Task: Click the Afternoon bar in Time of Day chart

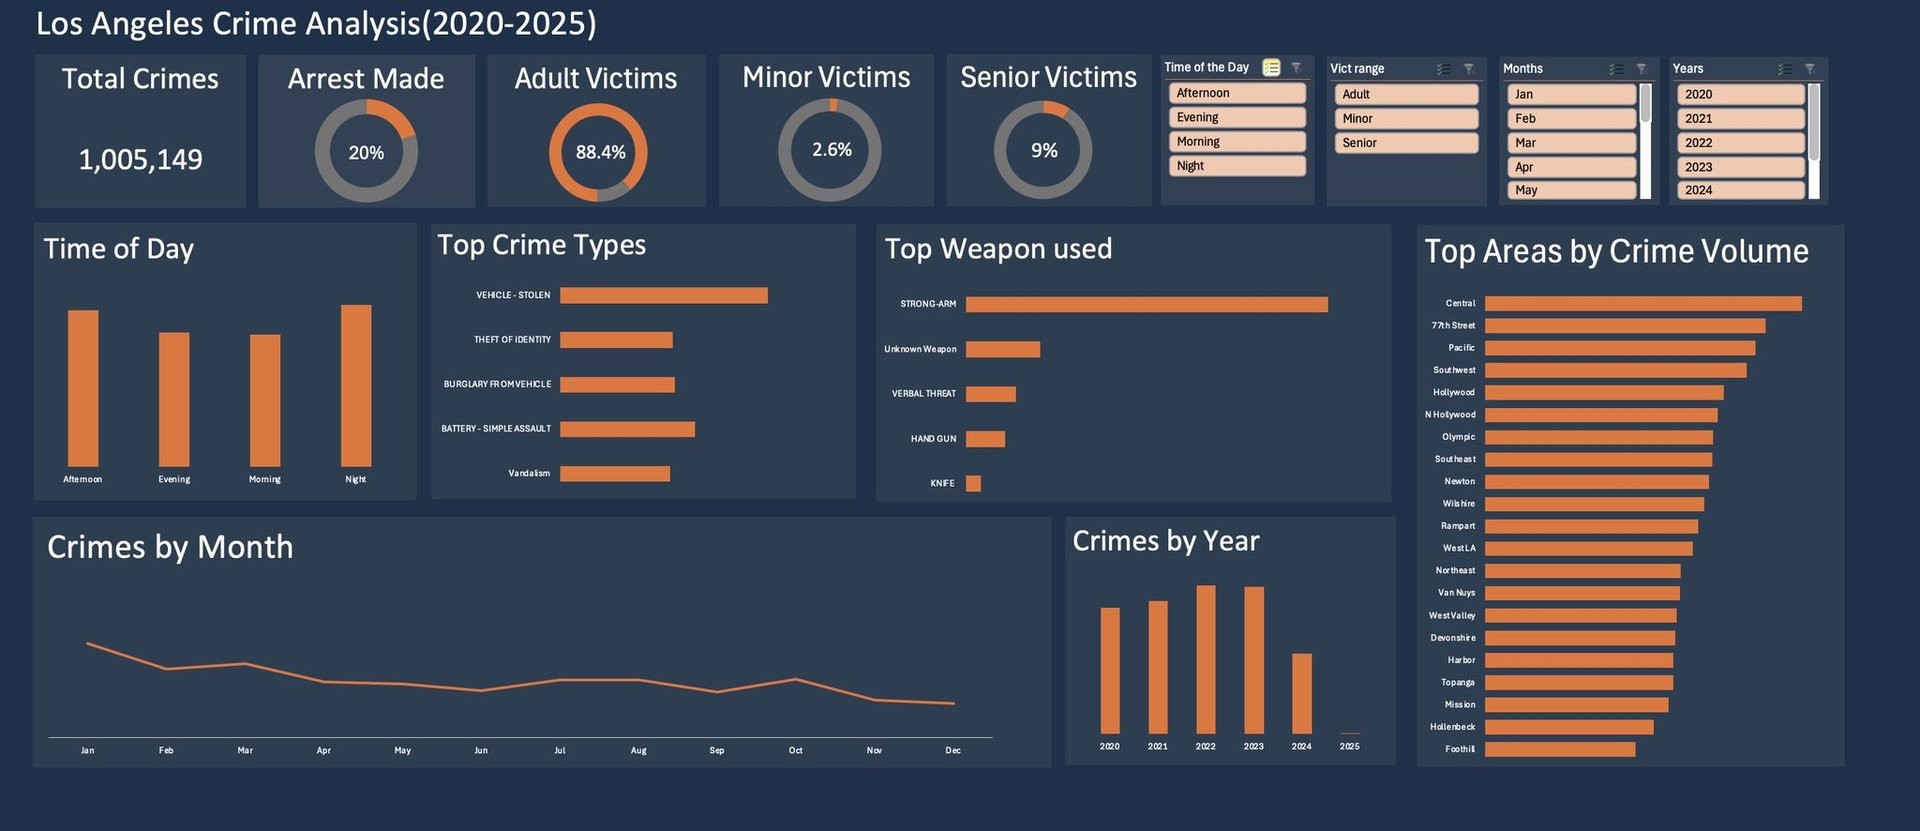Action: (83, 388)
